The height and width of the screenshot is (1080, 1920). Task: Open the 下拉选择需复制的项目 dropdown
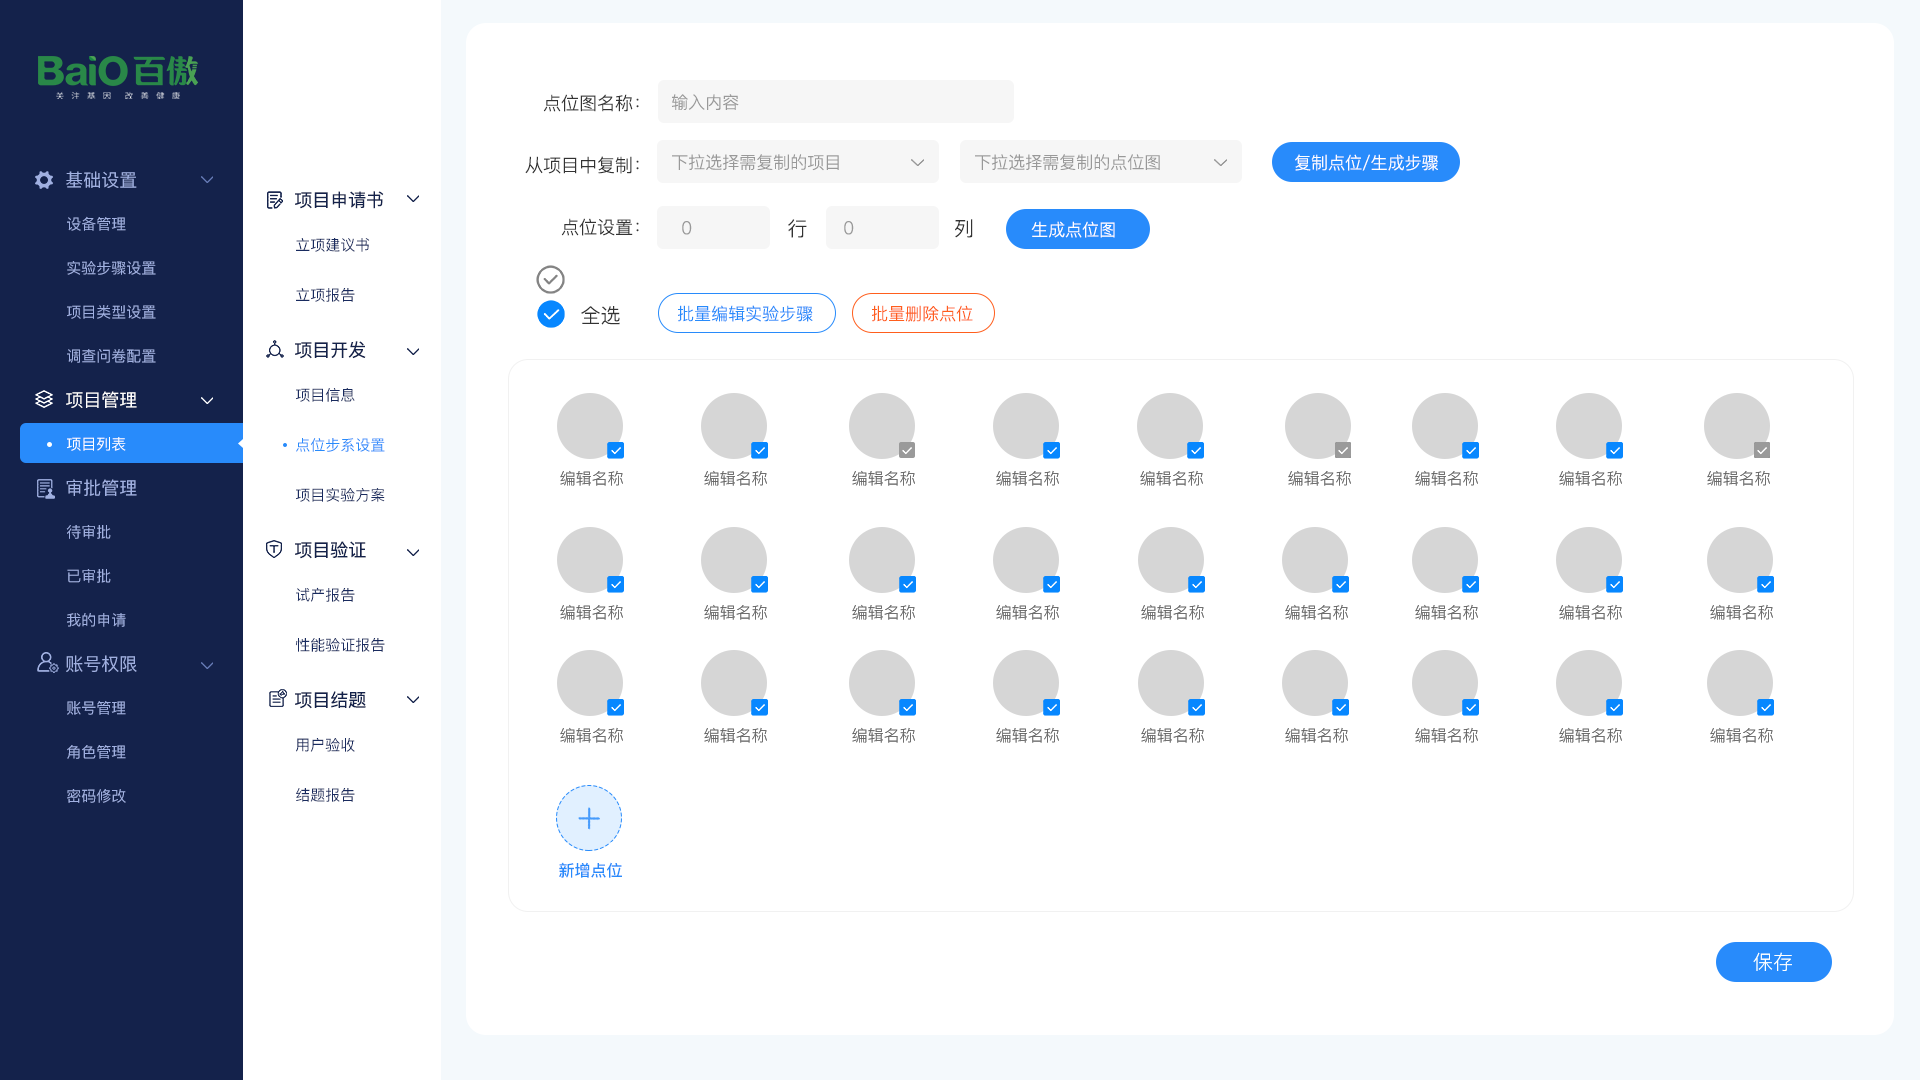tap(797, 162)
